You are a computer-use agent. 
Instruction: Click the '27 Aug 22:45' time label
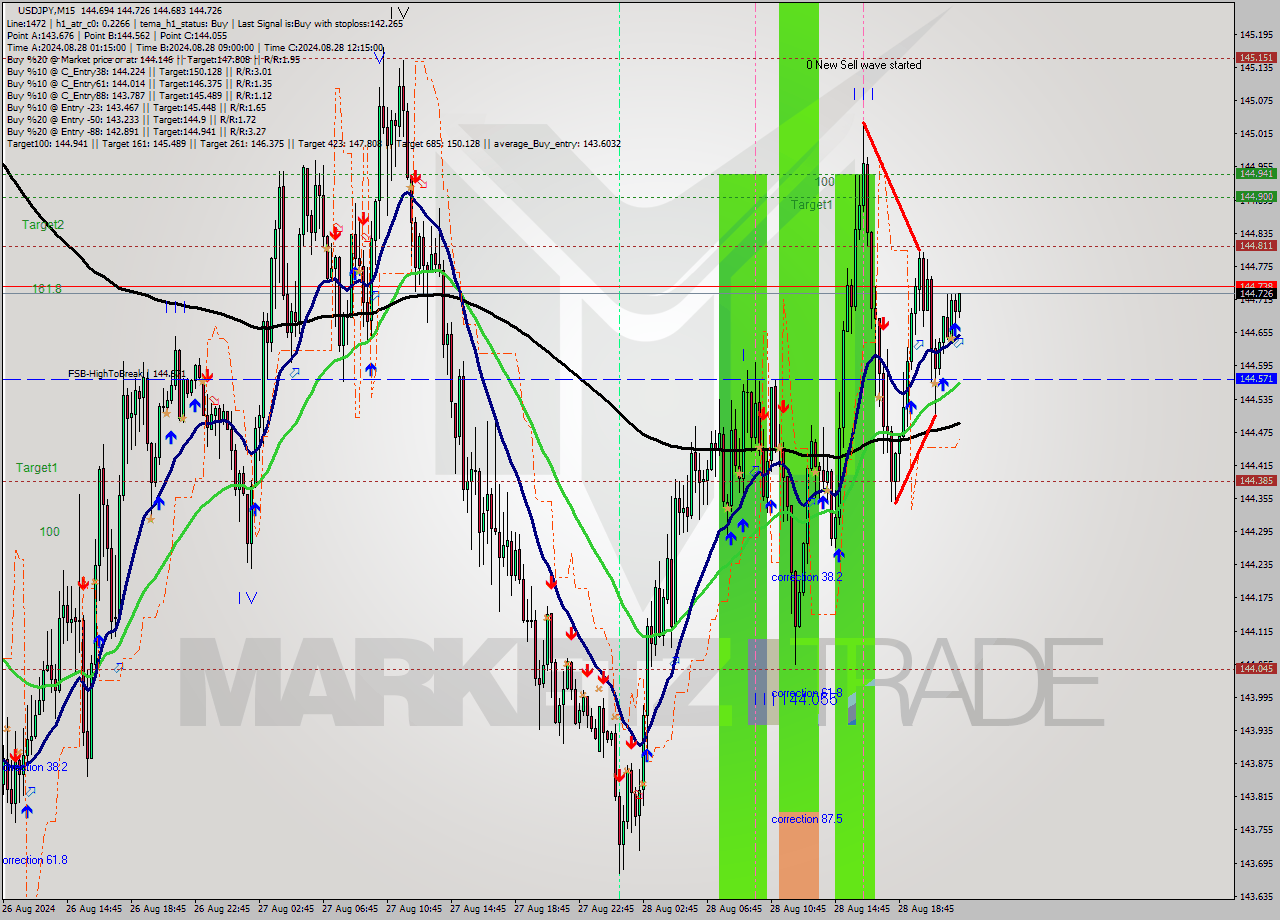point(606,909)
